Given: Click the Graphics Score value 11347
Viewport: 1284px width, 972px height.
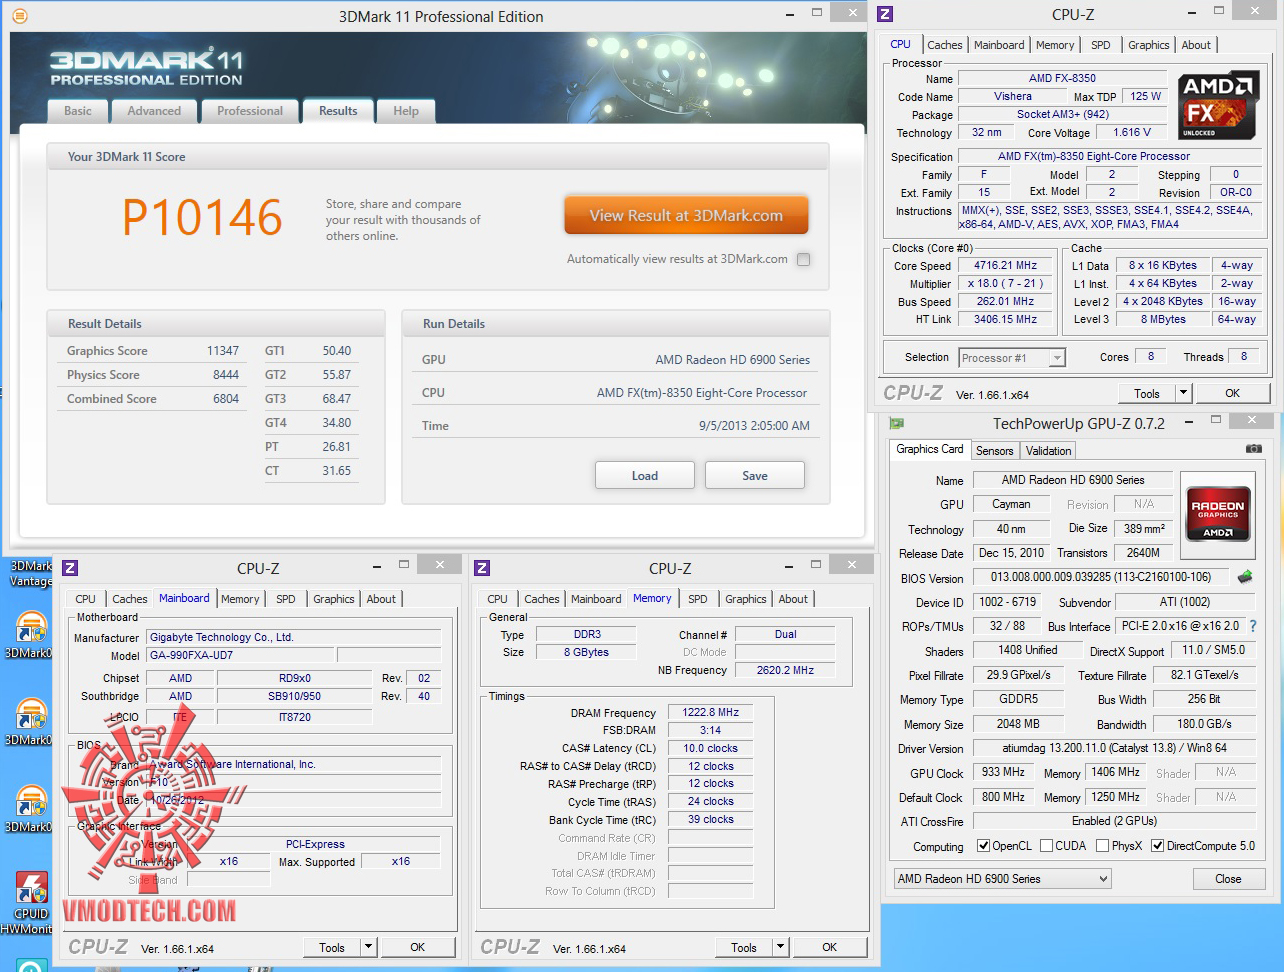Looking at the screenshot, I should click(223, 351).
